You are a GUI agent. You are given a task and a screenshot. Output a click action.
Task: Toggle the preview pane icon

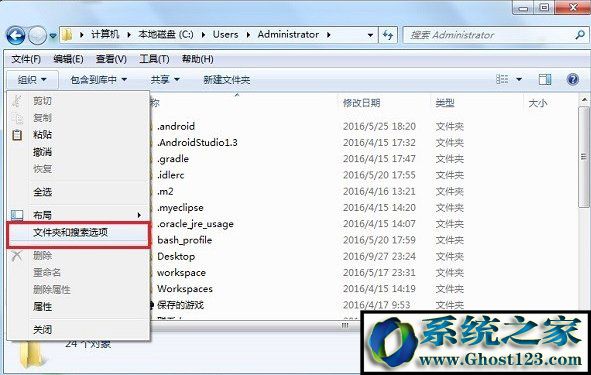[545, 80]
